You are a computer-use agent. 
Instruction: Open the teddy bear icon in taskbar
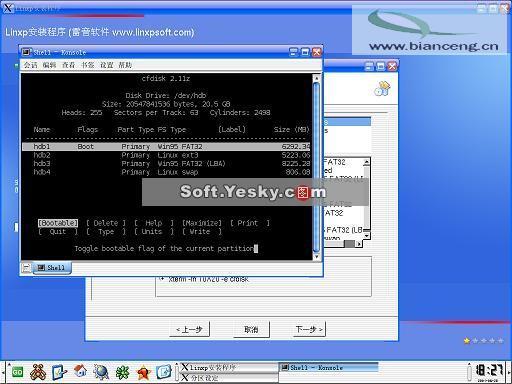pyautogui.click(x=38, y=372)
